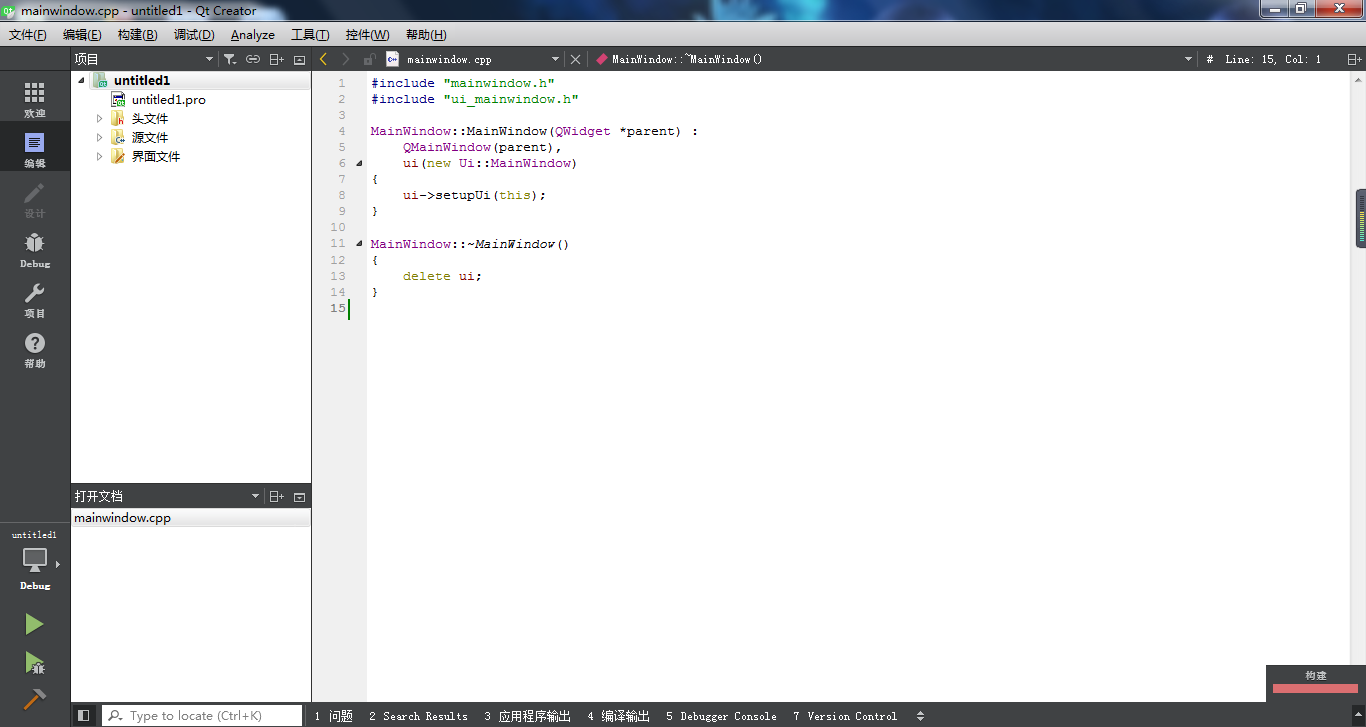Toggle the left sidebar visibility
This screenshot has width=1366, height=727.
point(84,716)
